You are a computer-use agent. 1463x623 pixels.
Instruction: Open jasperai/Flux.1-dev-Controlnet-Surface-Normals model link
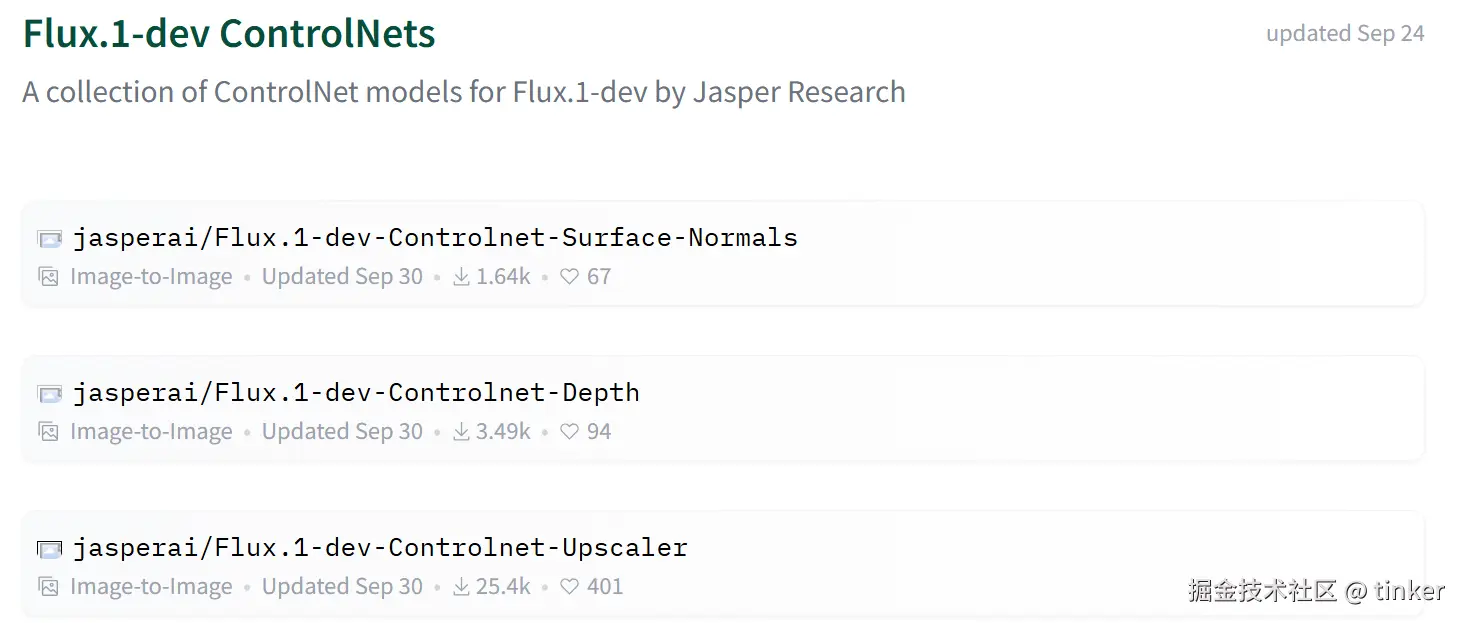tap(435, 238)
